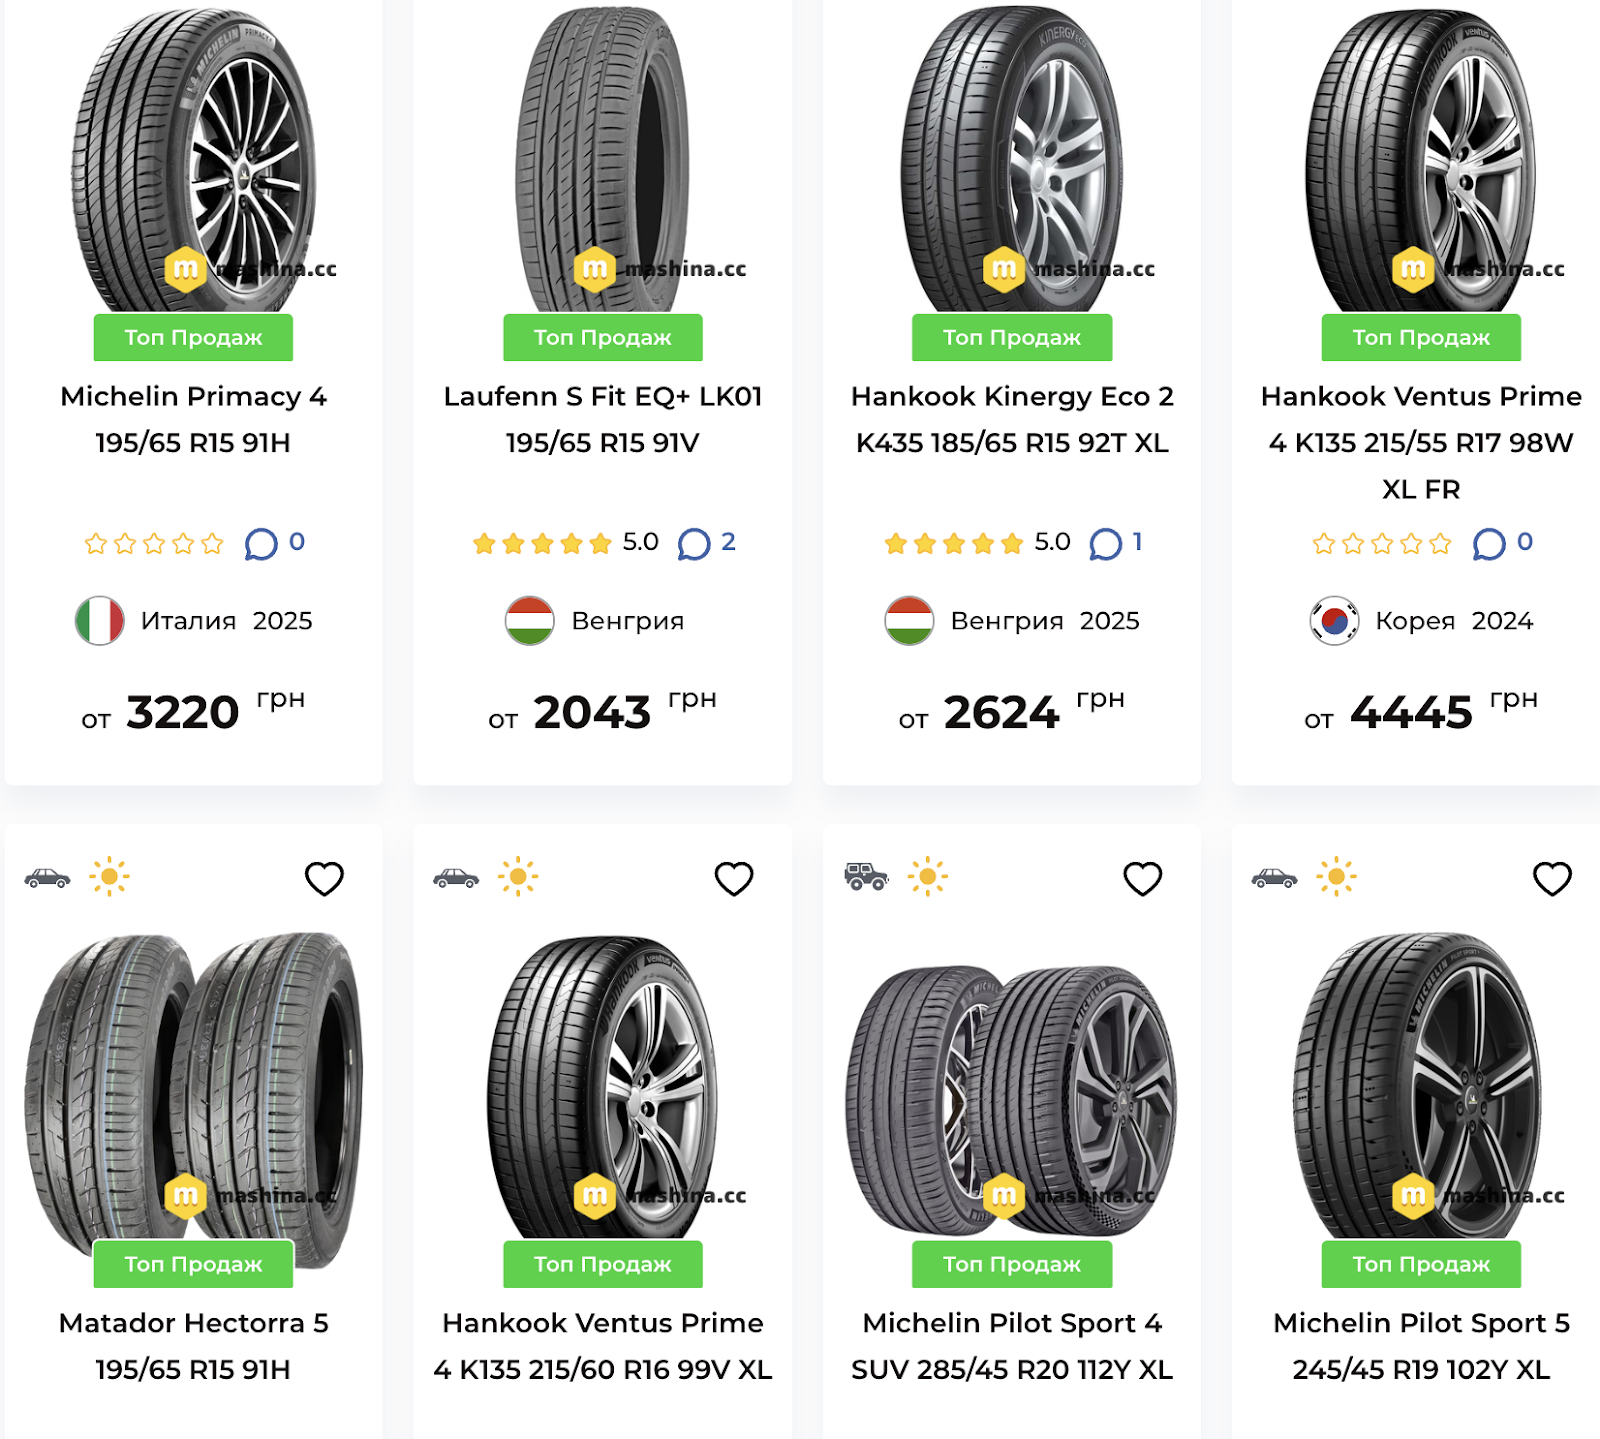Click the summer sun icon on Matador Hectorra
1600x1439 pixels.
click(109, 877)
